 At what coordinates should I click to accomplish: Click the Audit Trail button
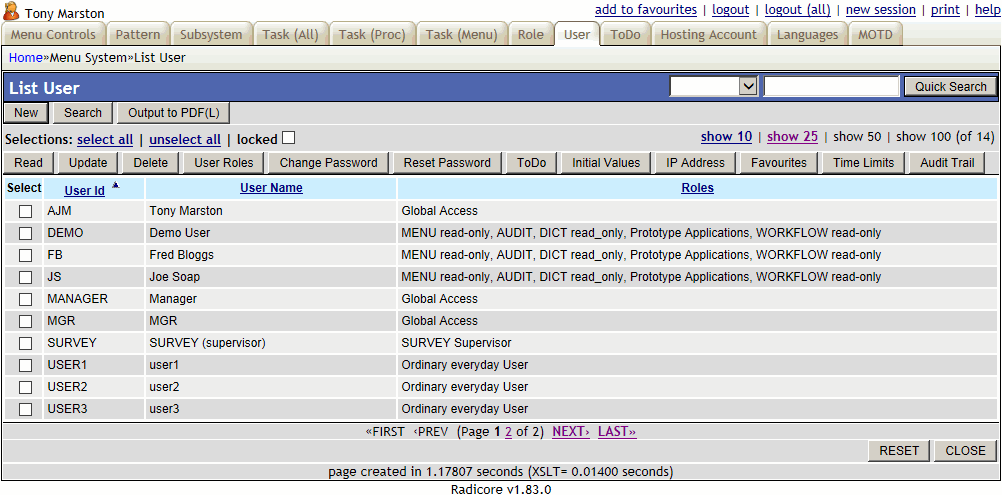947,163
